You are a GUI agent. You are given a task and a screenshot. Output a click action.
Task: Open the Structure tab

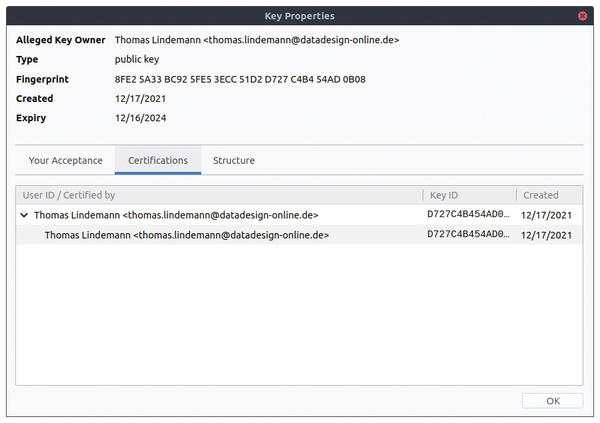click(234, 160)
